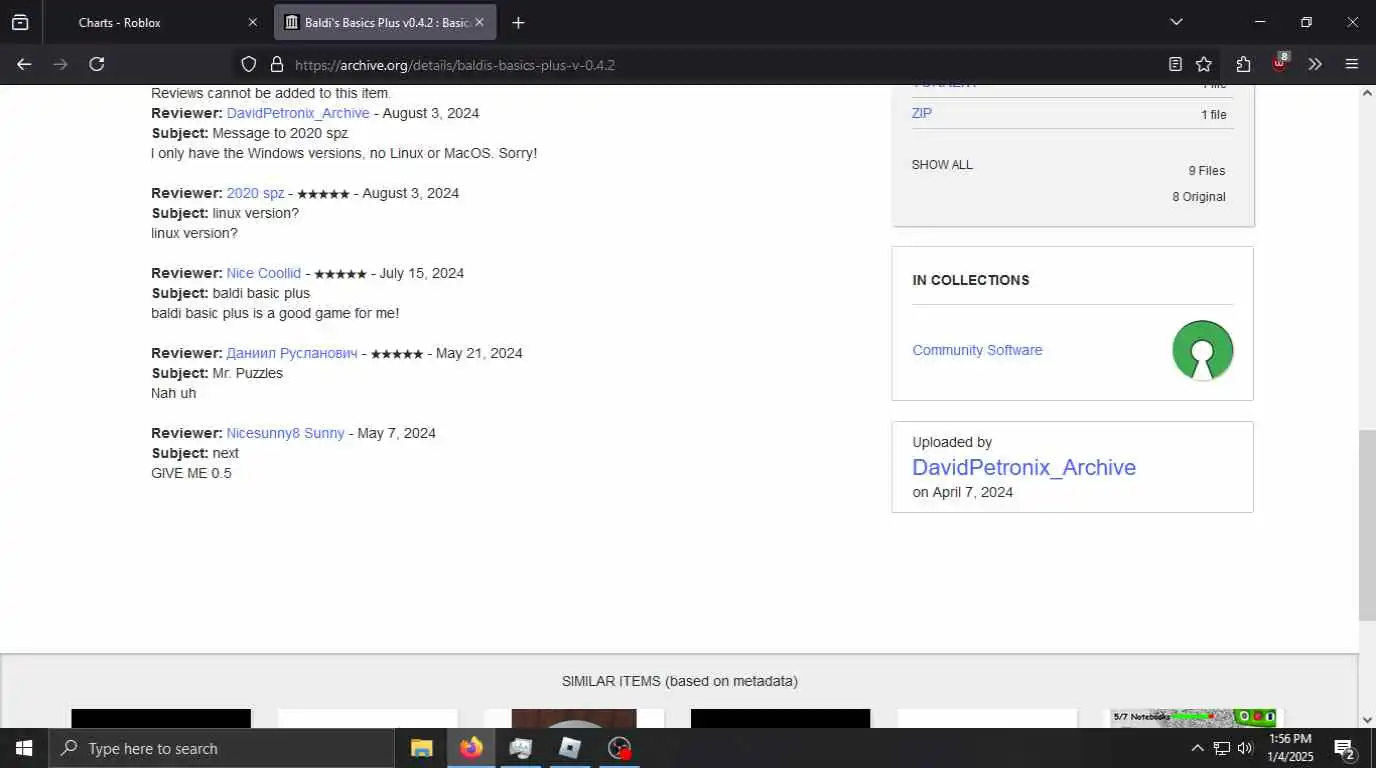Show hidden system tray icons
The height and width of the screenshot is (768, 1376).
1197,748
